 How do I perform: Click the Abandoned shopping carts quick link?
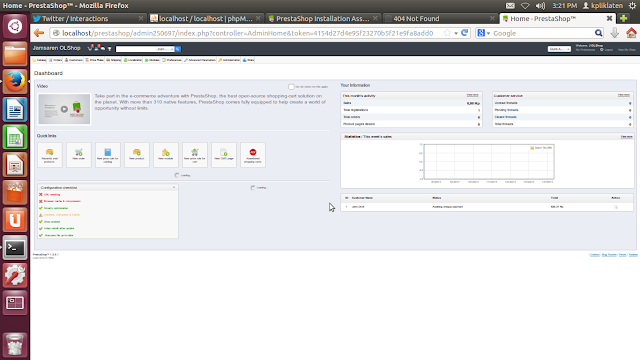pyautogui.click(x=253, y=155)
